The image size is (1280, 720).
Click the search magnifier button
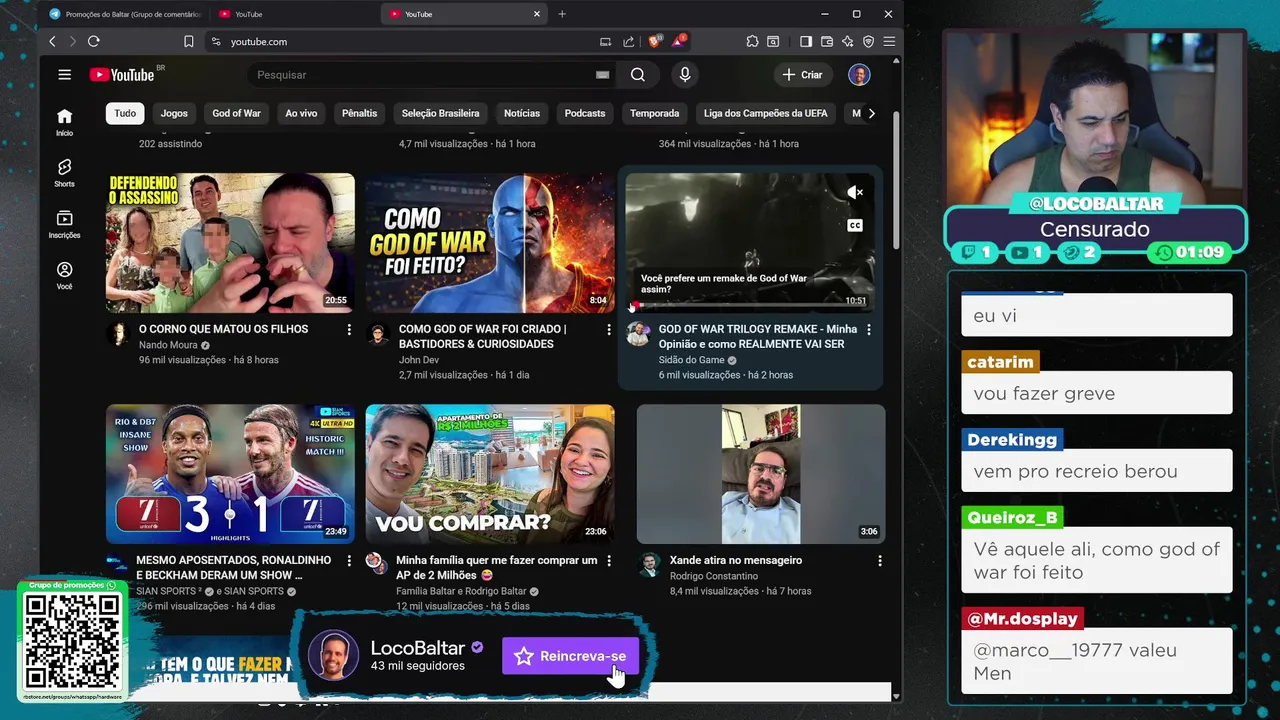tap(638, 75)
